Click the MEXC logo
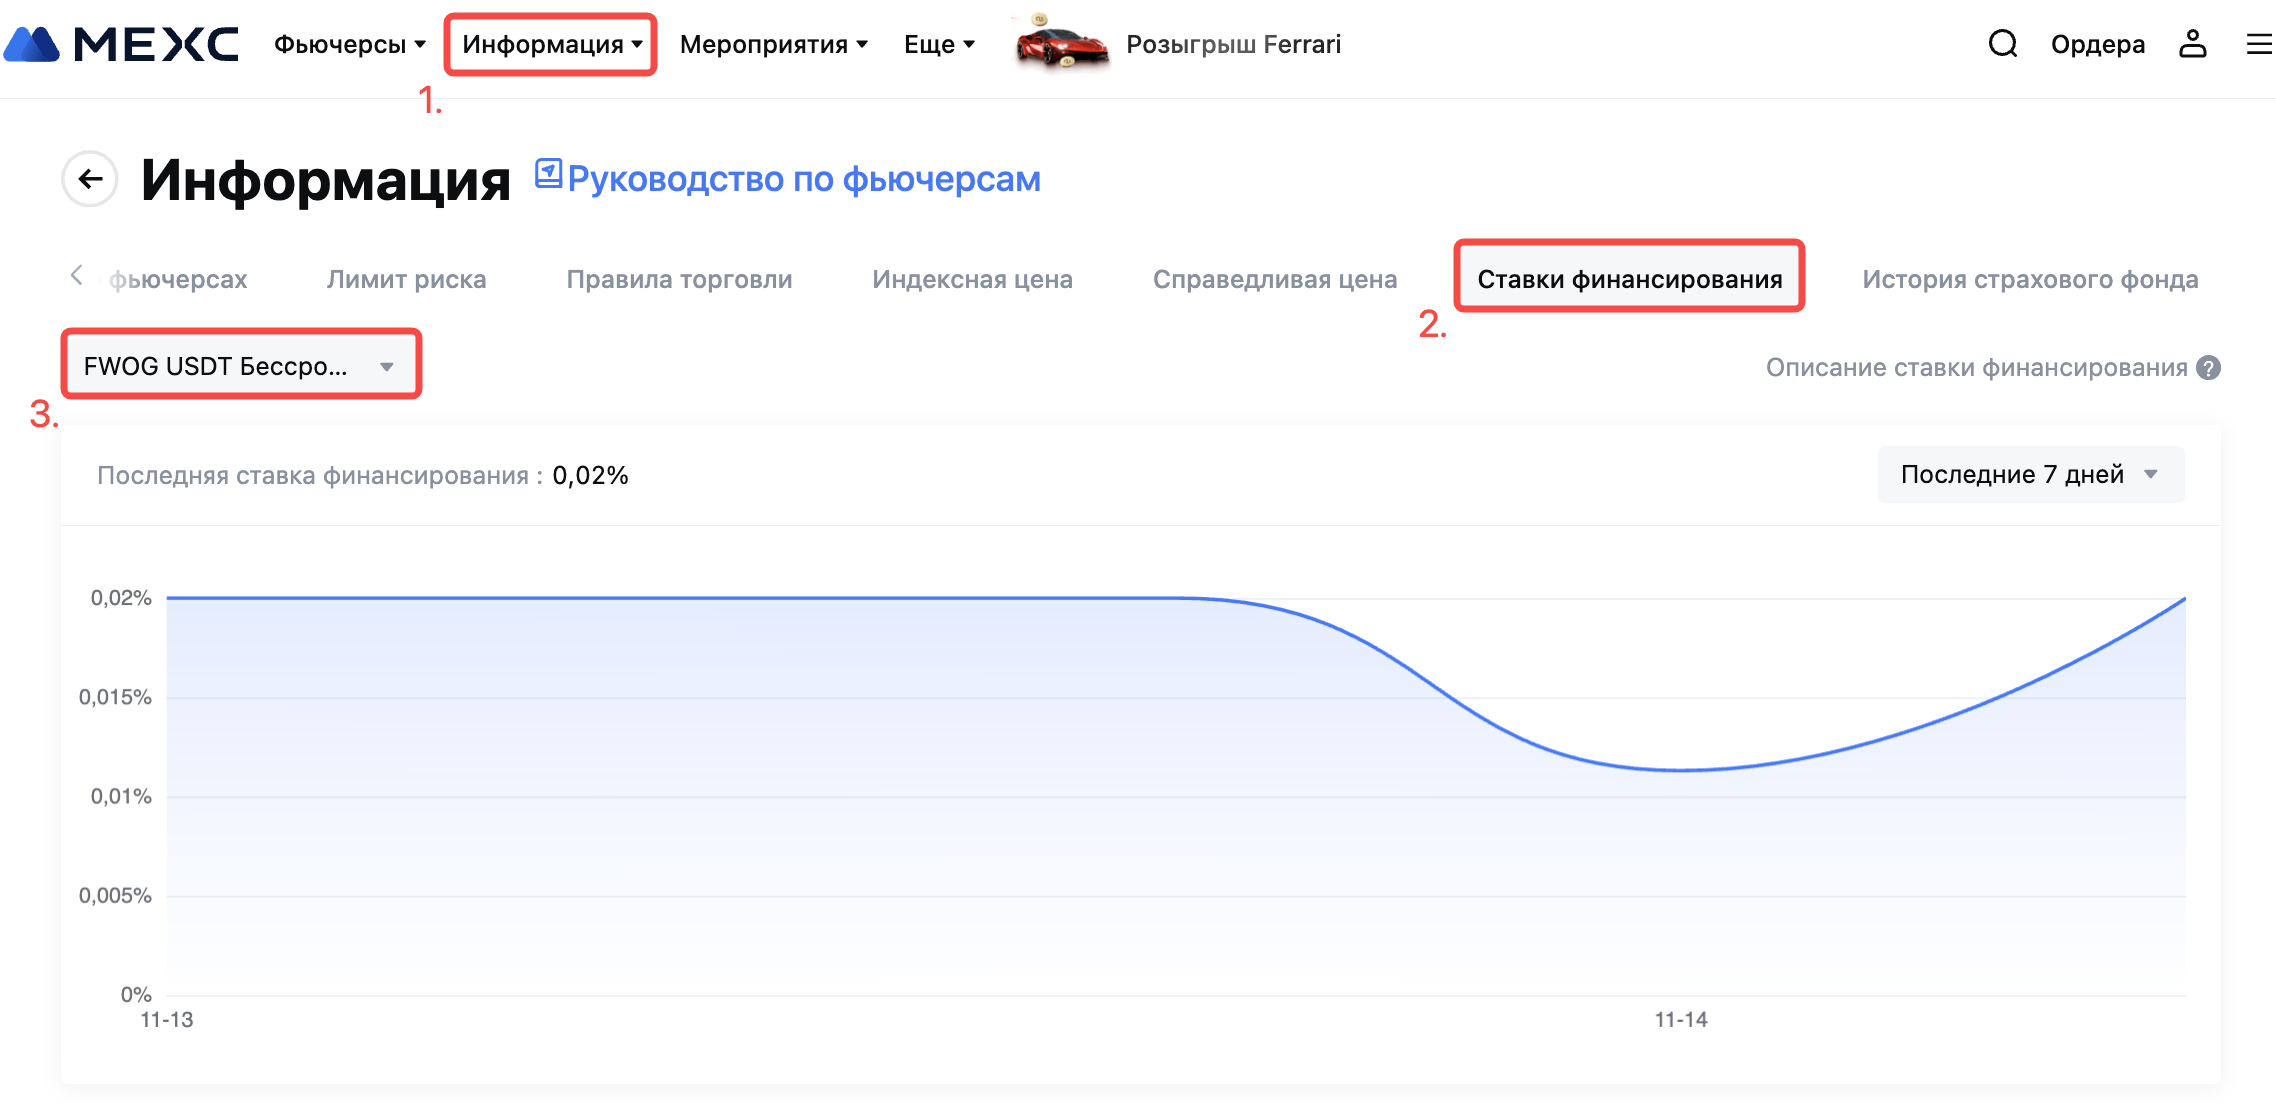2276x1110 pixels. coord(122,44)
